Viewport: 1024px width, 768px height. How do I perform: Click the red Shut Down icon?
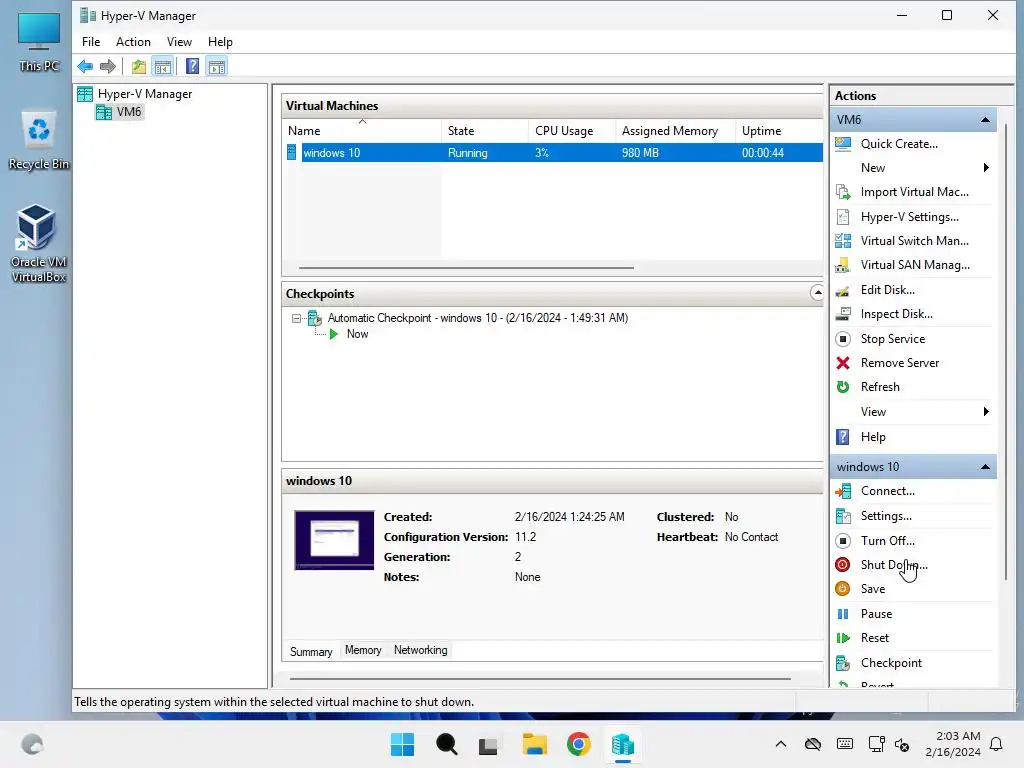point(843,565)
